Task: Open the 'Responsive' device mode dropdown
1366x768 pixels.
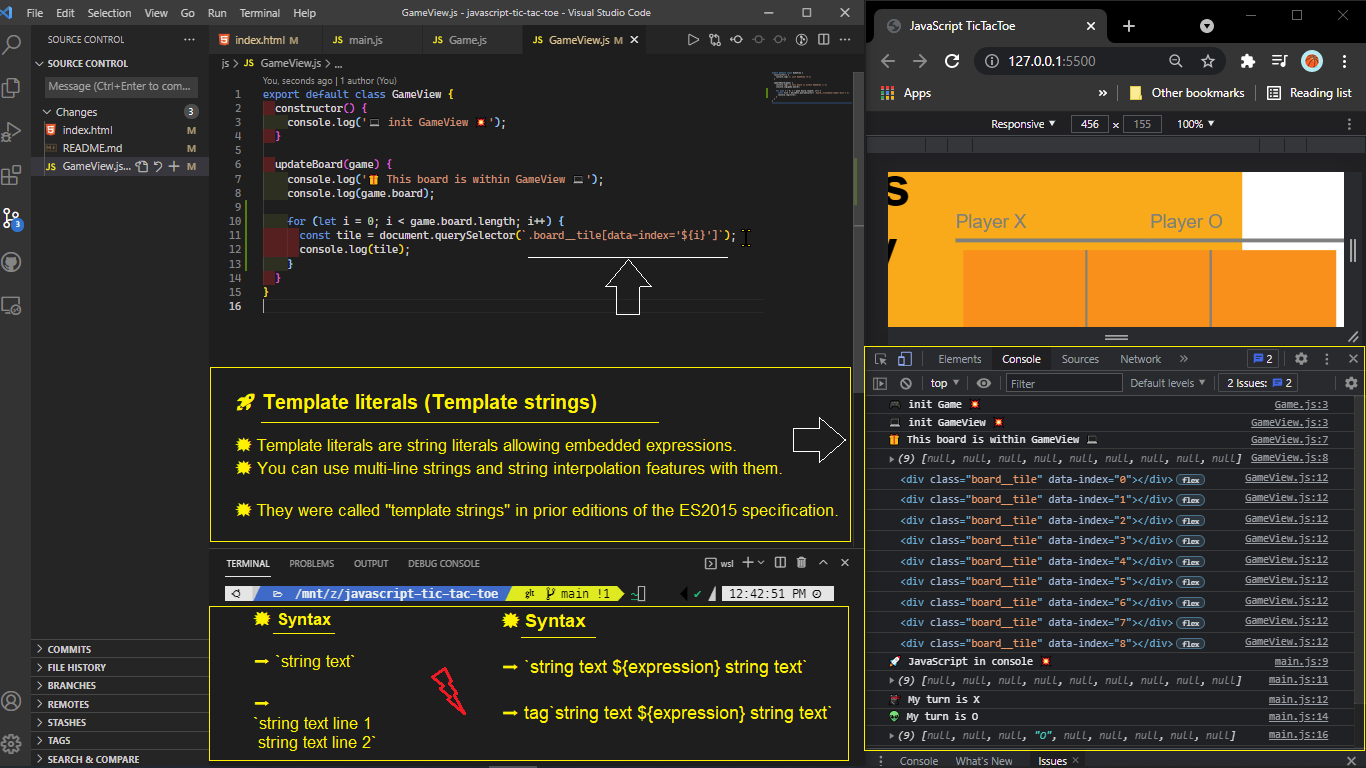Action: [1023, 124]
